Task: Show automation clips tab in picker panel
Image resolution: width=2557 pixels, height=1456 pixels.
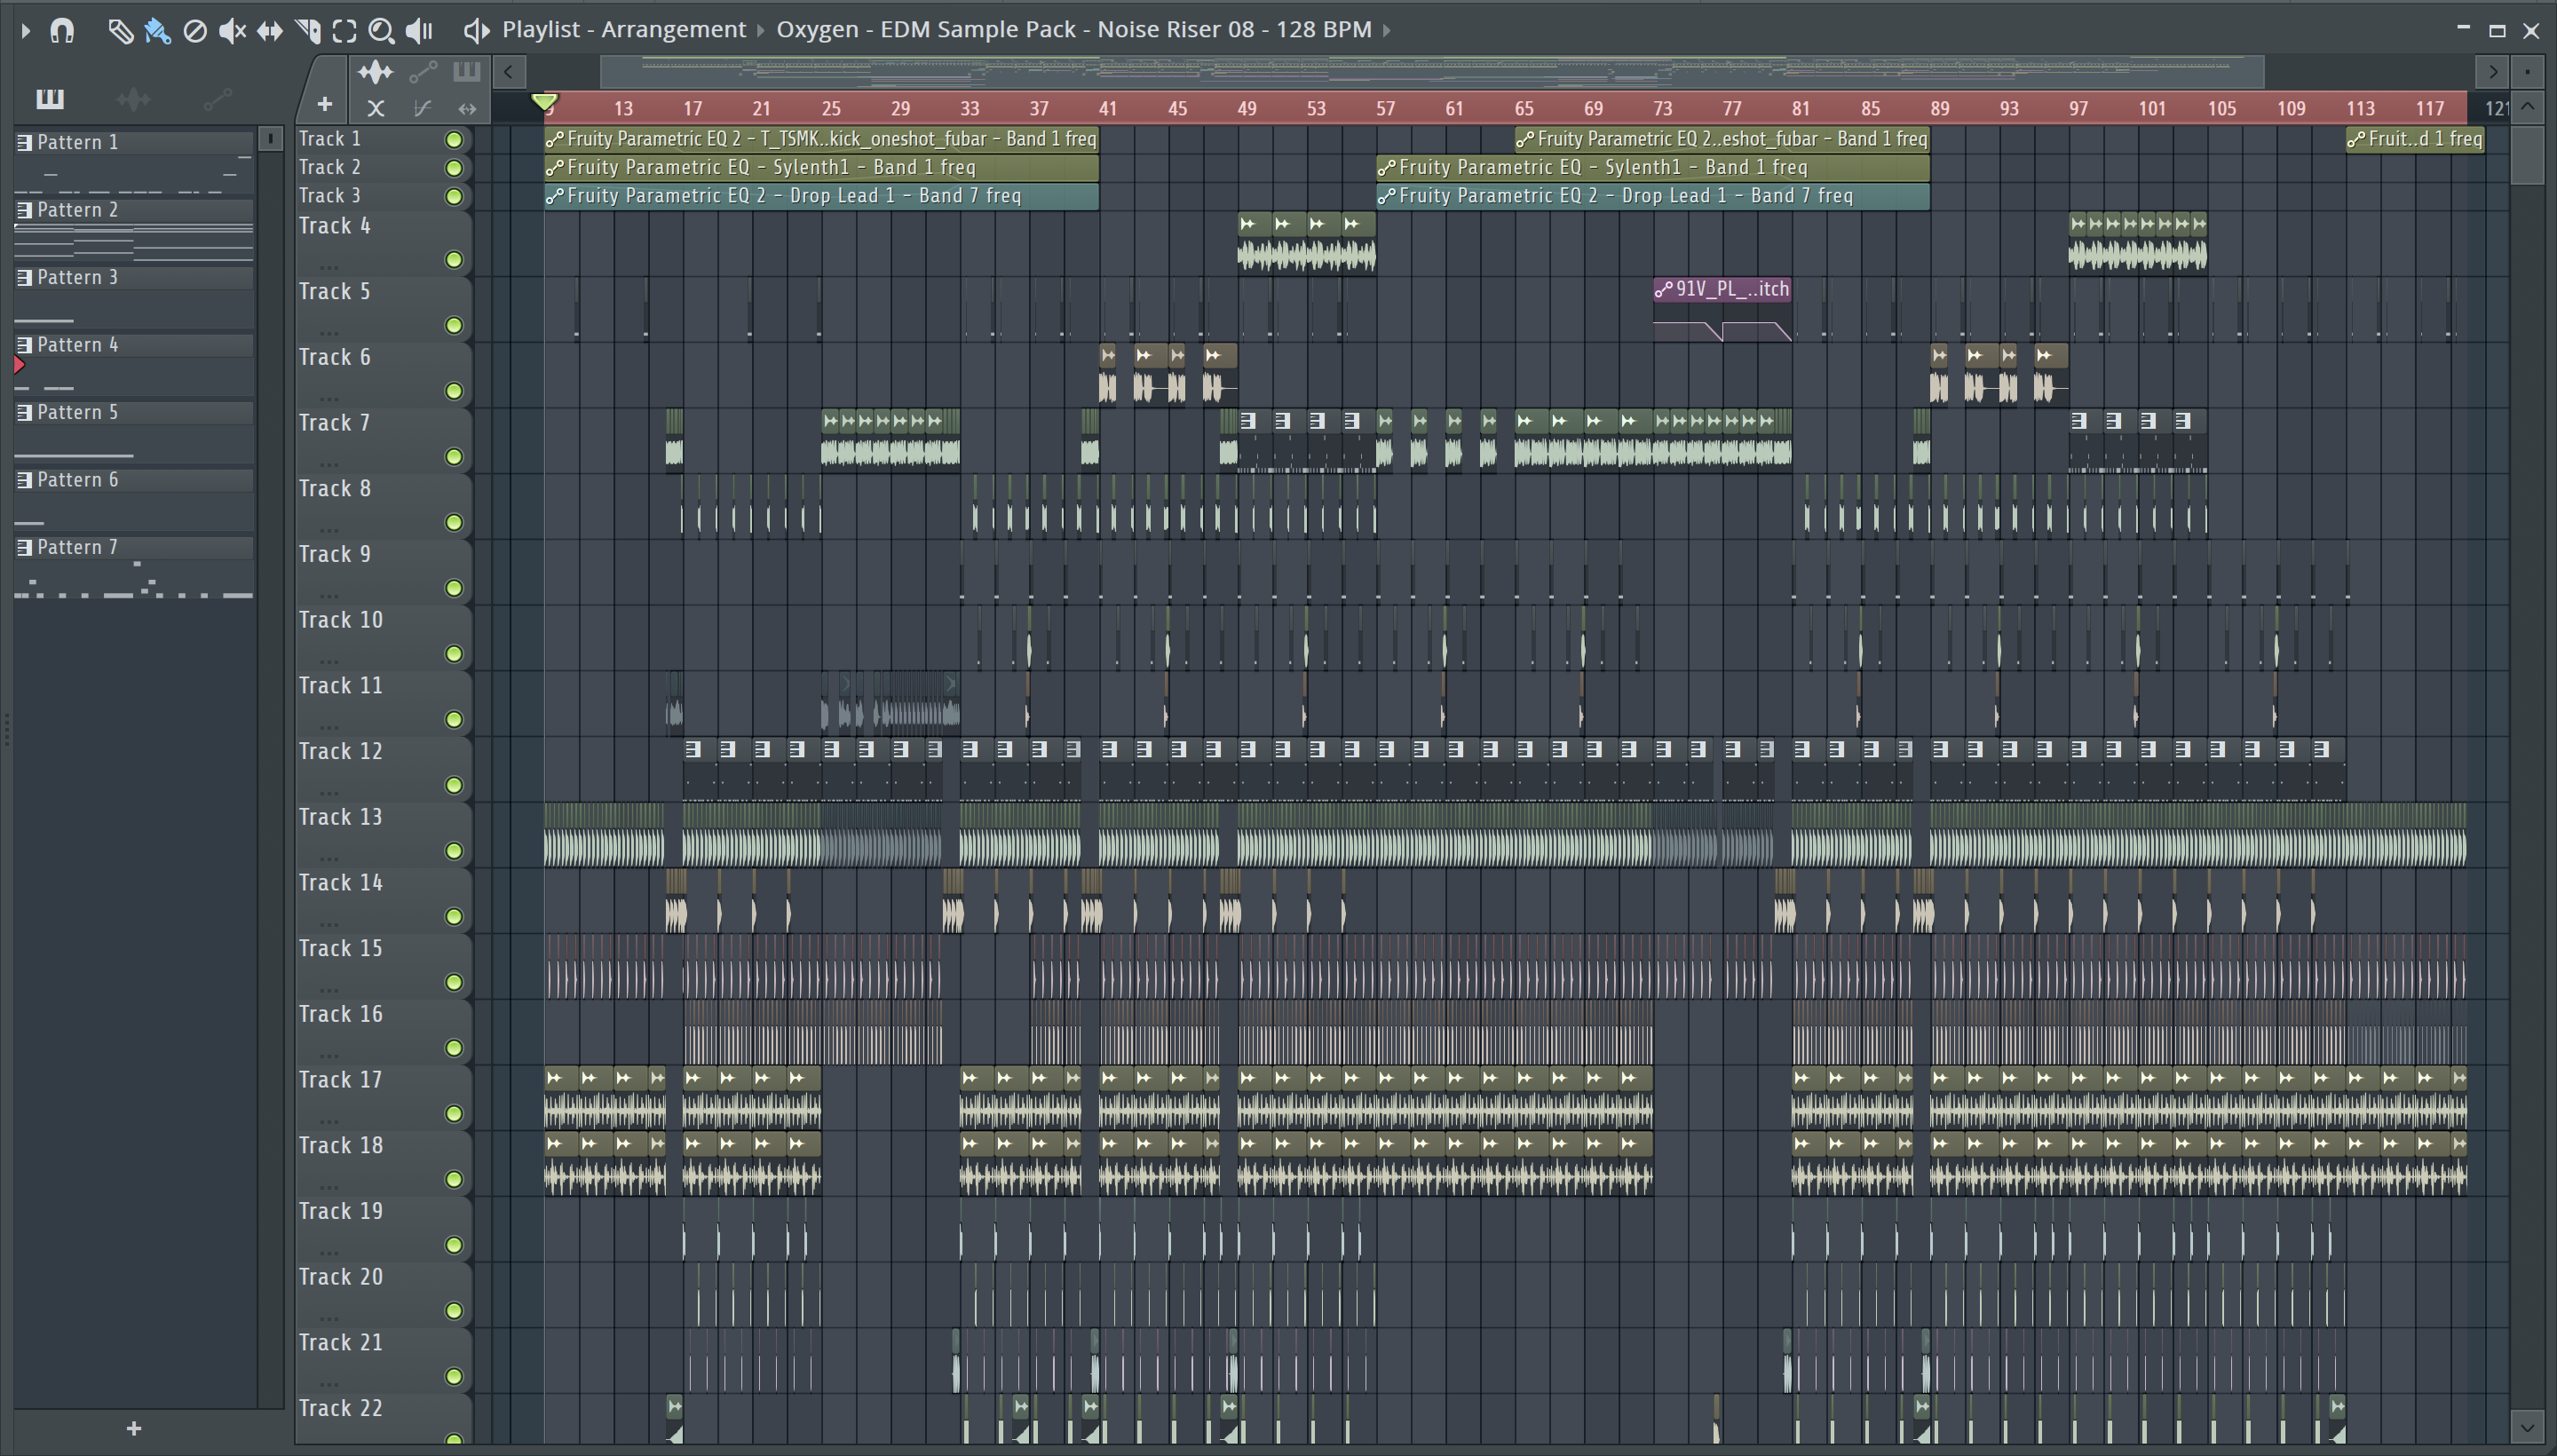Action: [x=217, y=98]
